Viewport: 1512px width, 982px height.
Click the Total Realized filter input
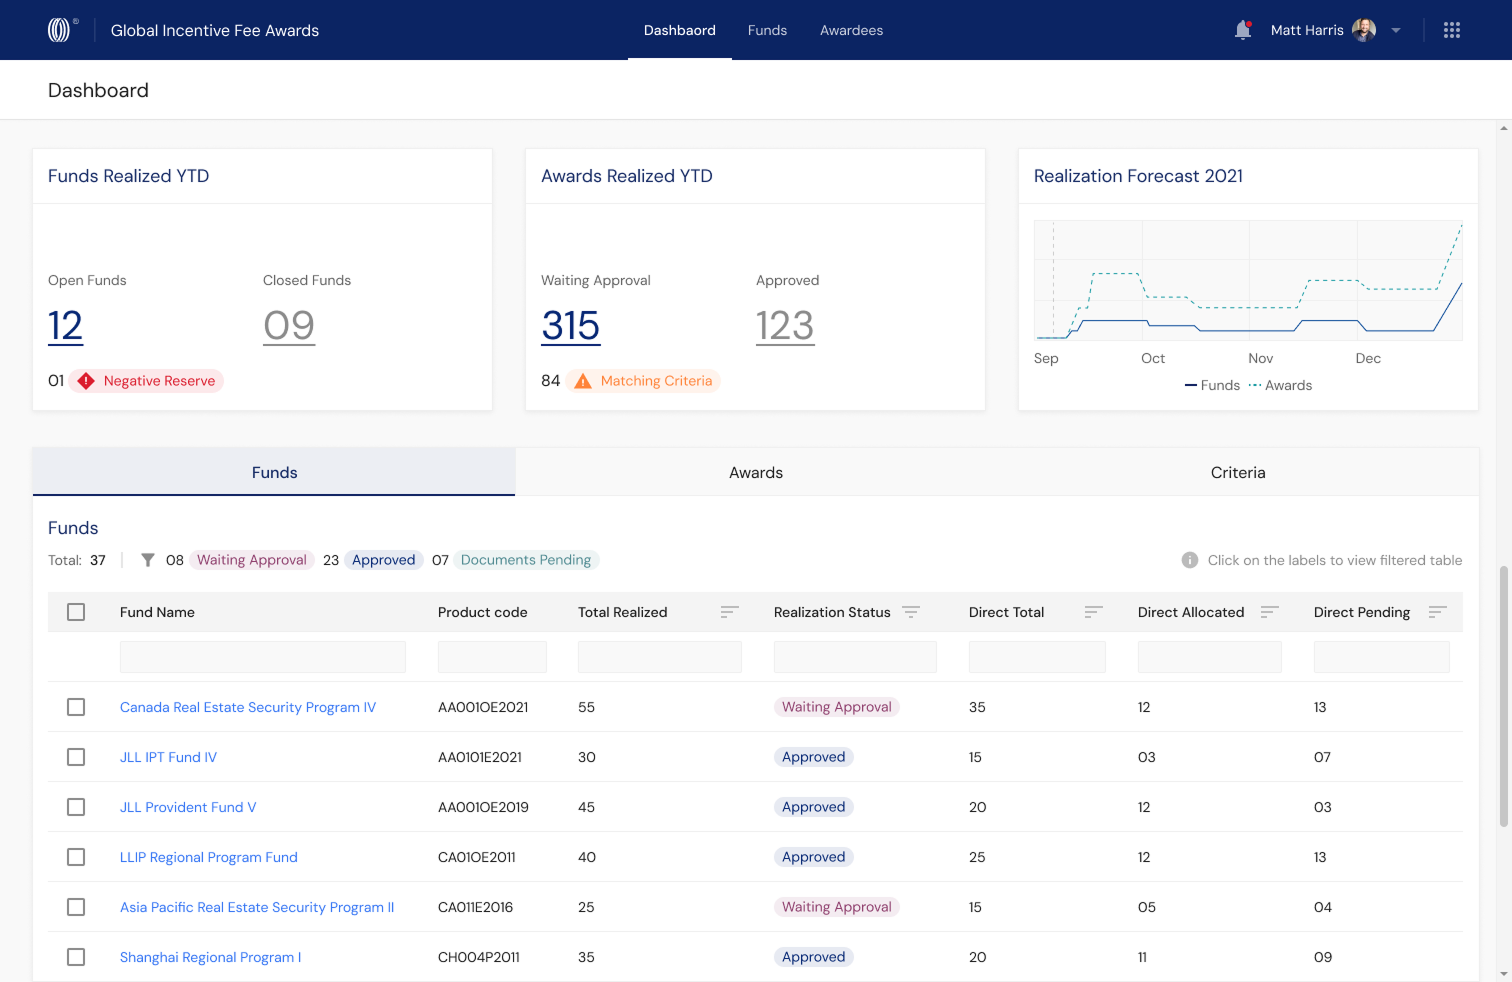point(660,657)
